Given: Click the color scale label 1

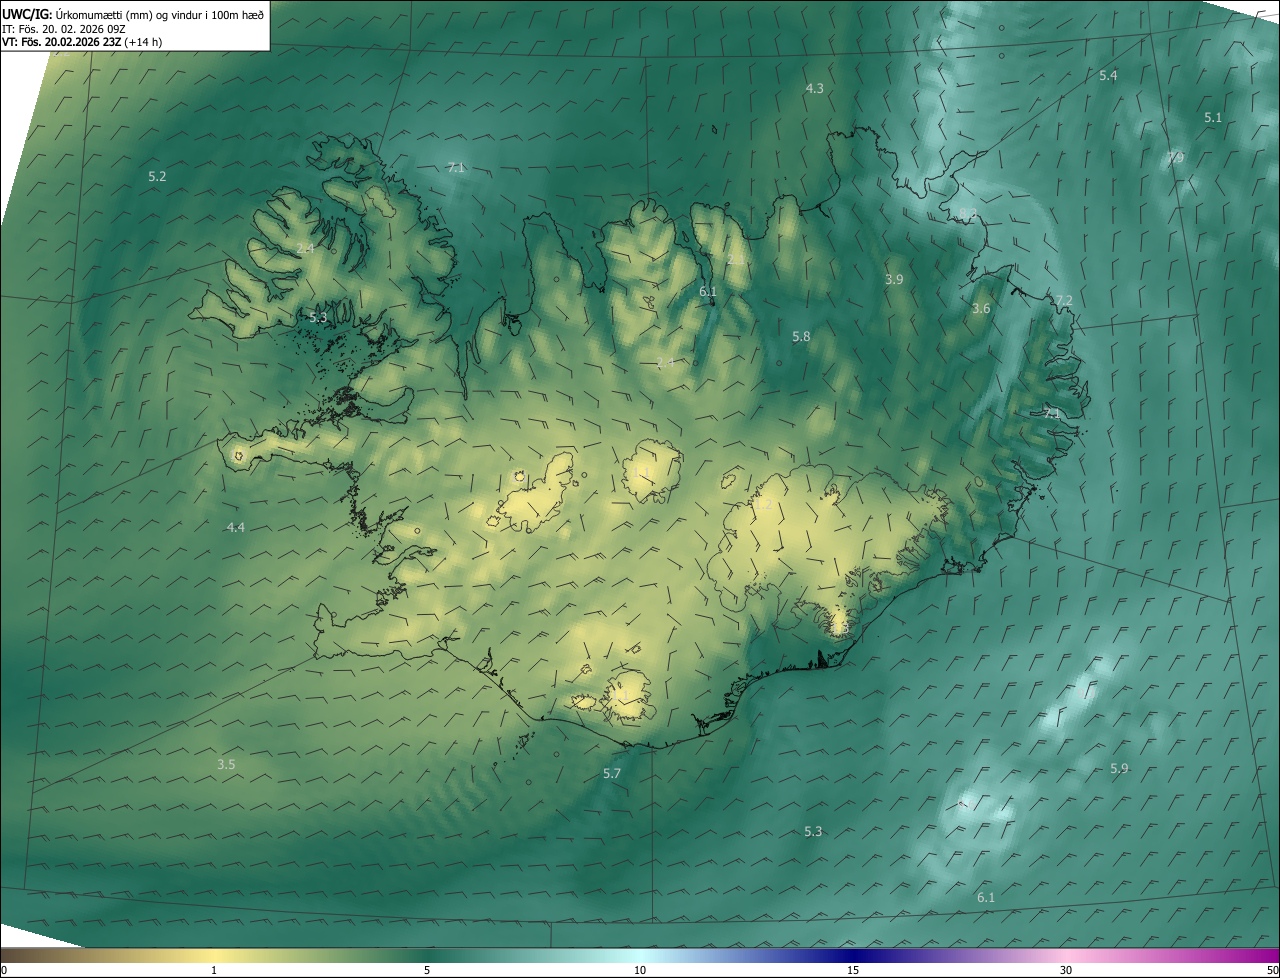Looking at the screenshot, I should [214, 970].
